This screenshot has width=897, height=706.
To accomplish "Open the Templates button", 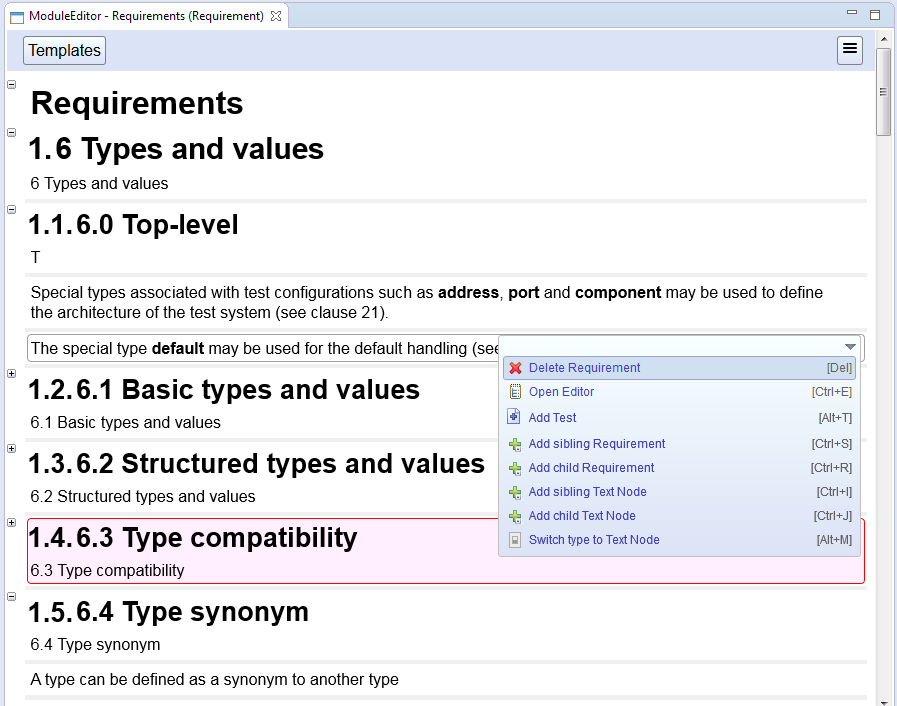I will (65, 50).
